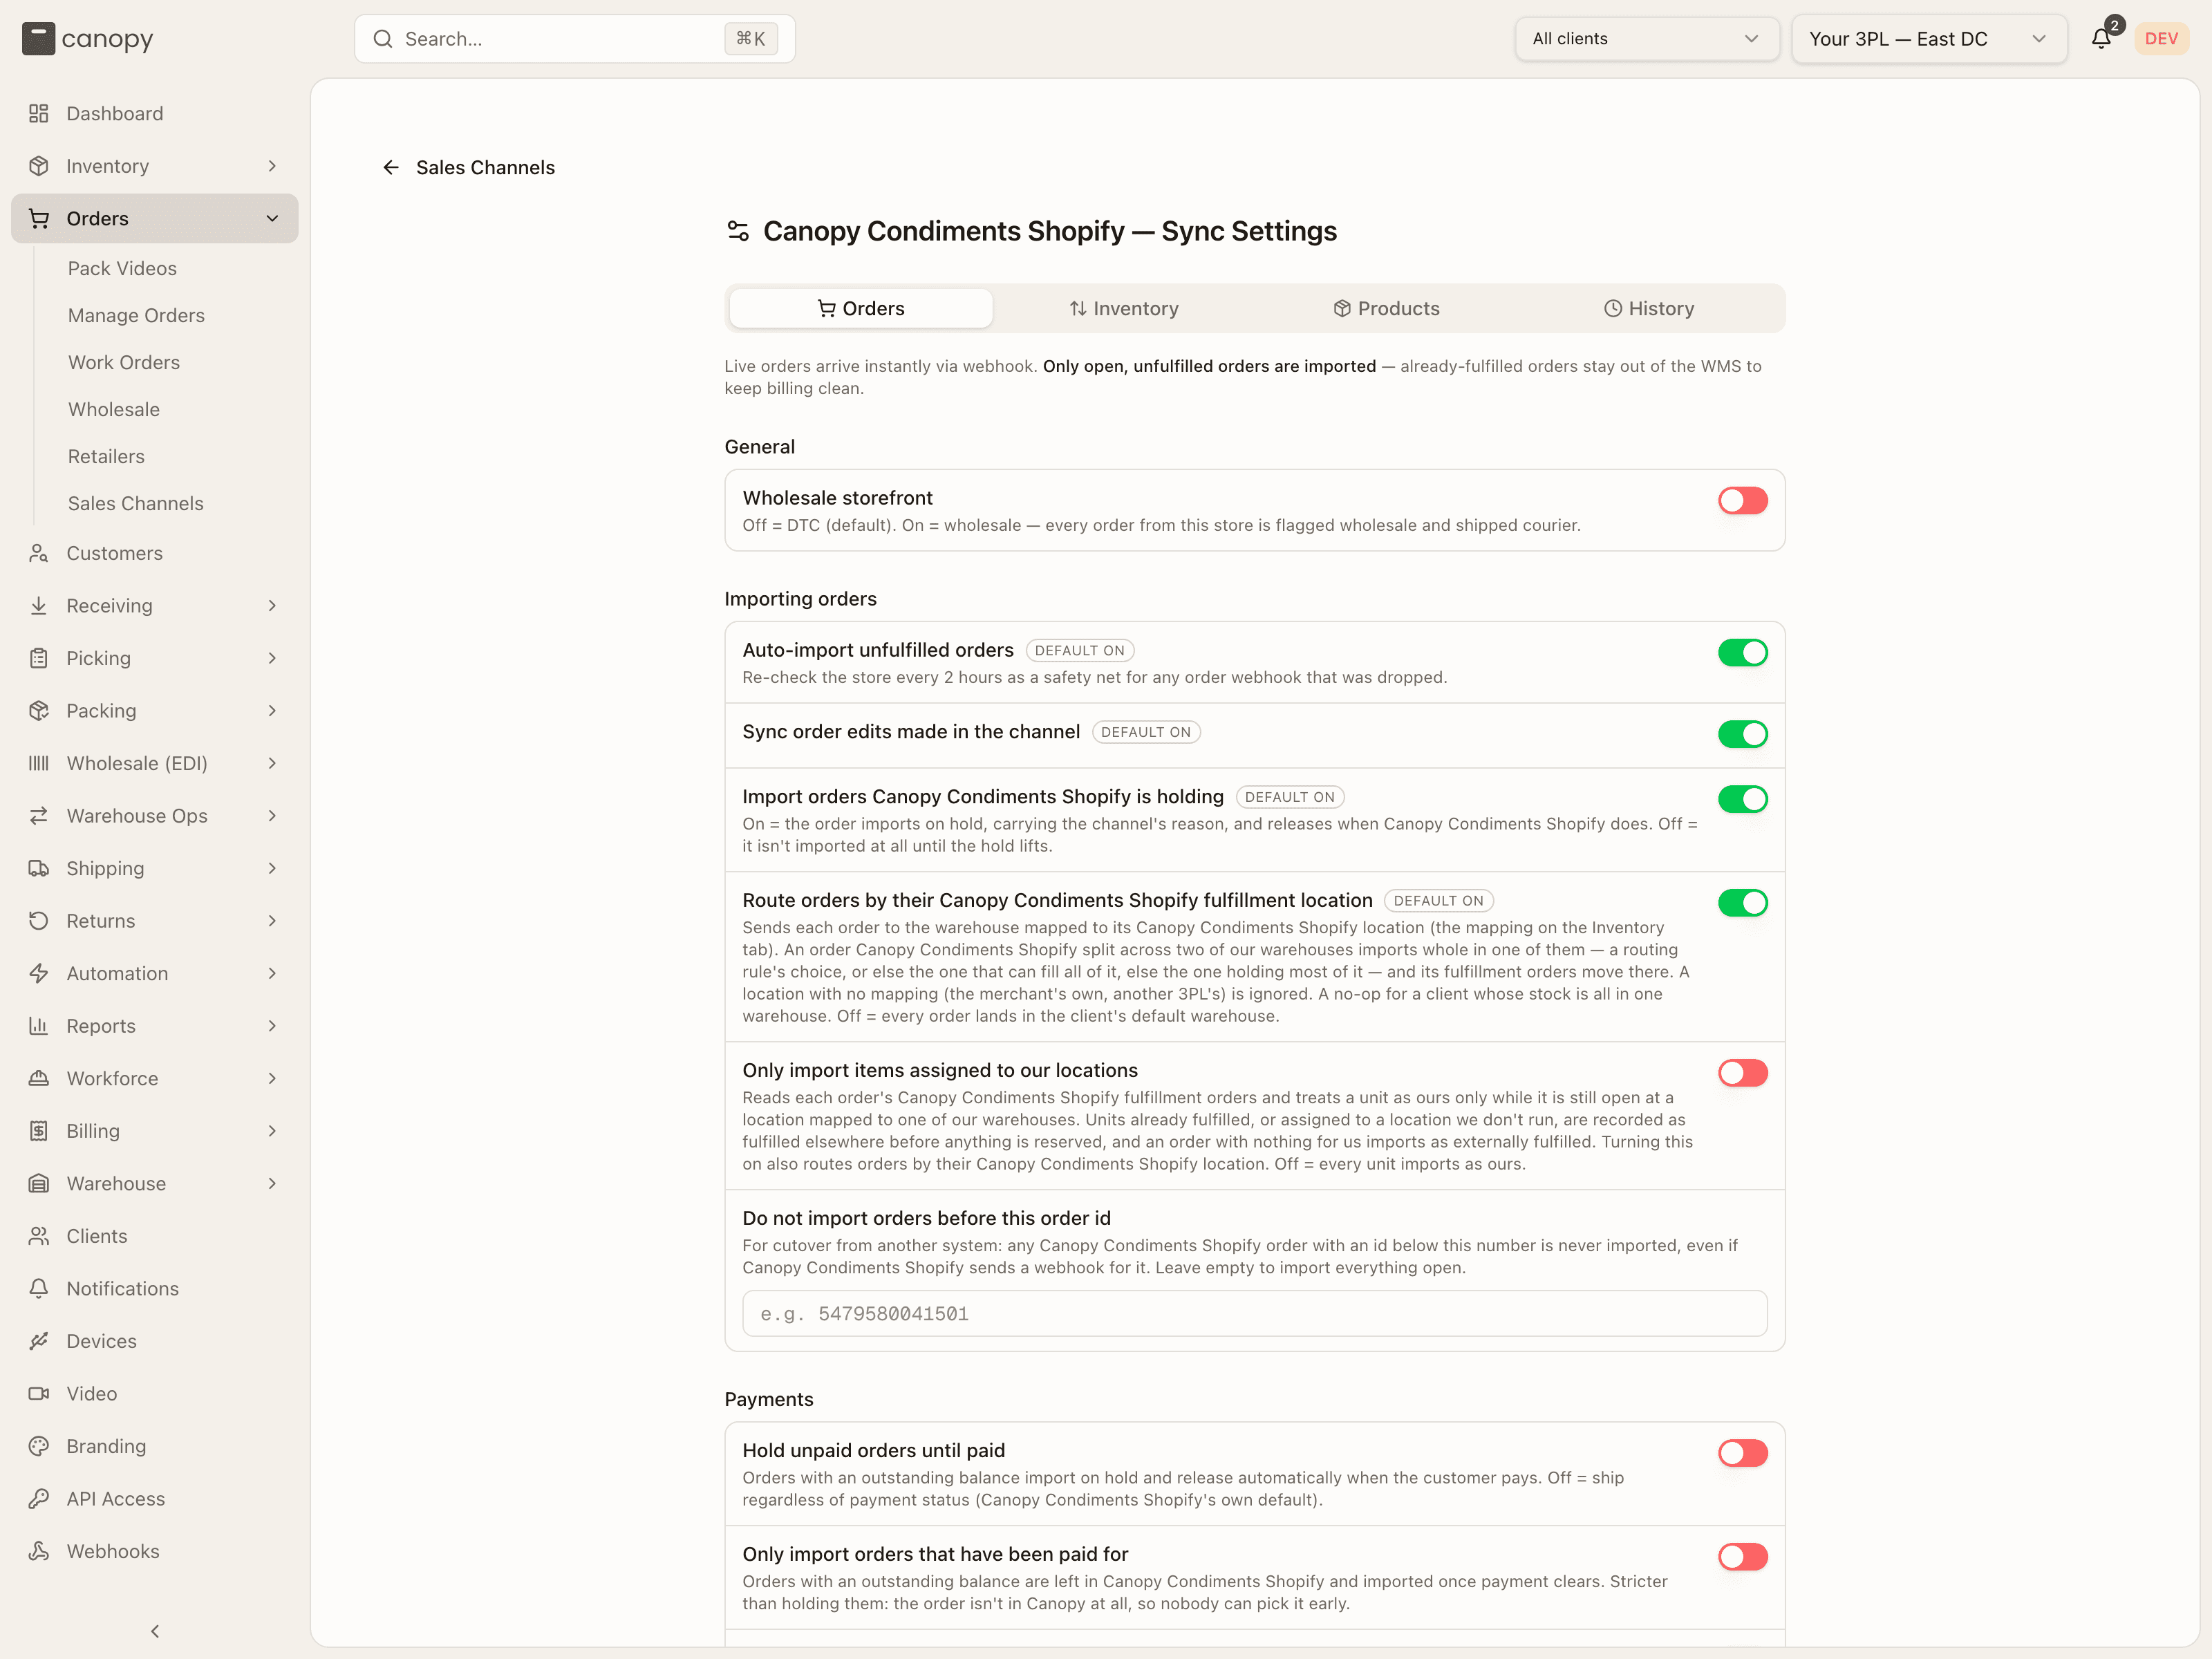The height and width of the screenshot is (1659, 2212).
Task: Switch to the History tab
Action: [x=1649, y=308]
